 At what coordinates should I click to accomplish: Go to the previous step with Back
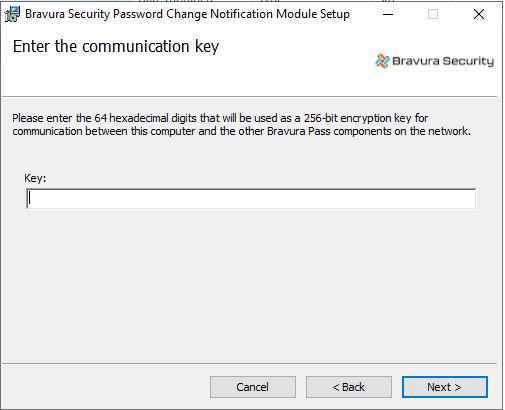pos(349,387)
